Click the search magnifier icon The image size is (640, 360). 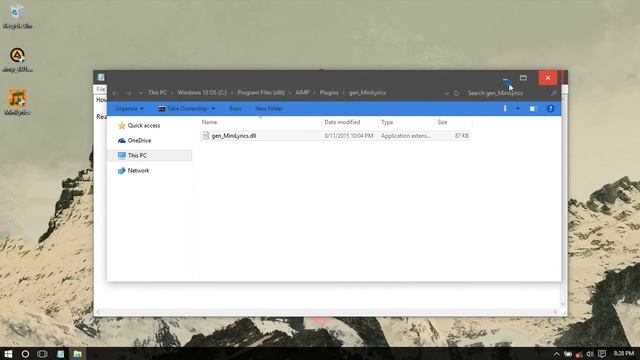pos(554,93)
